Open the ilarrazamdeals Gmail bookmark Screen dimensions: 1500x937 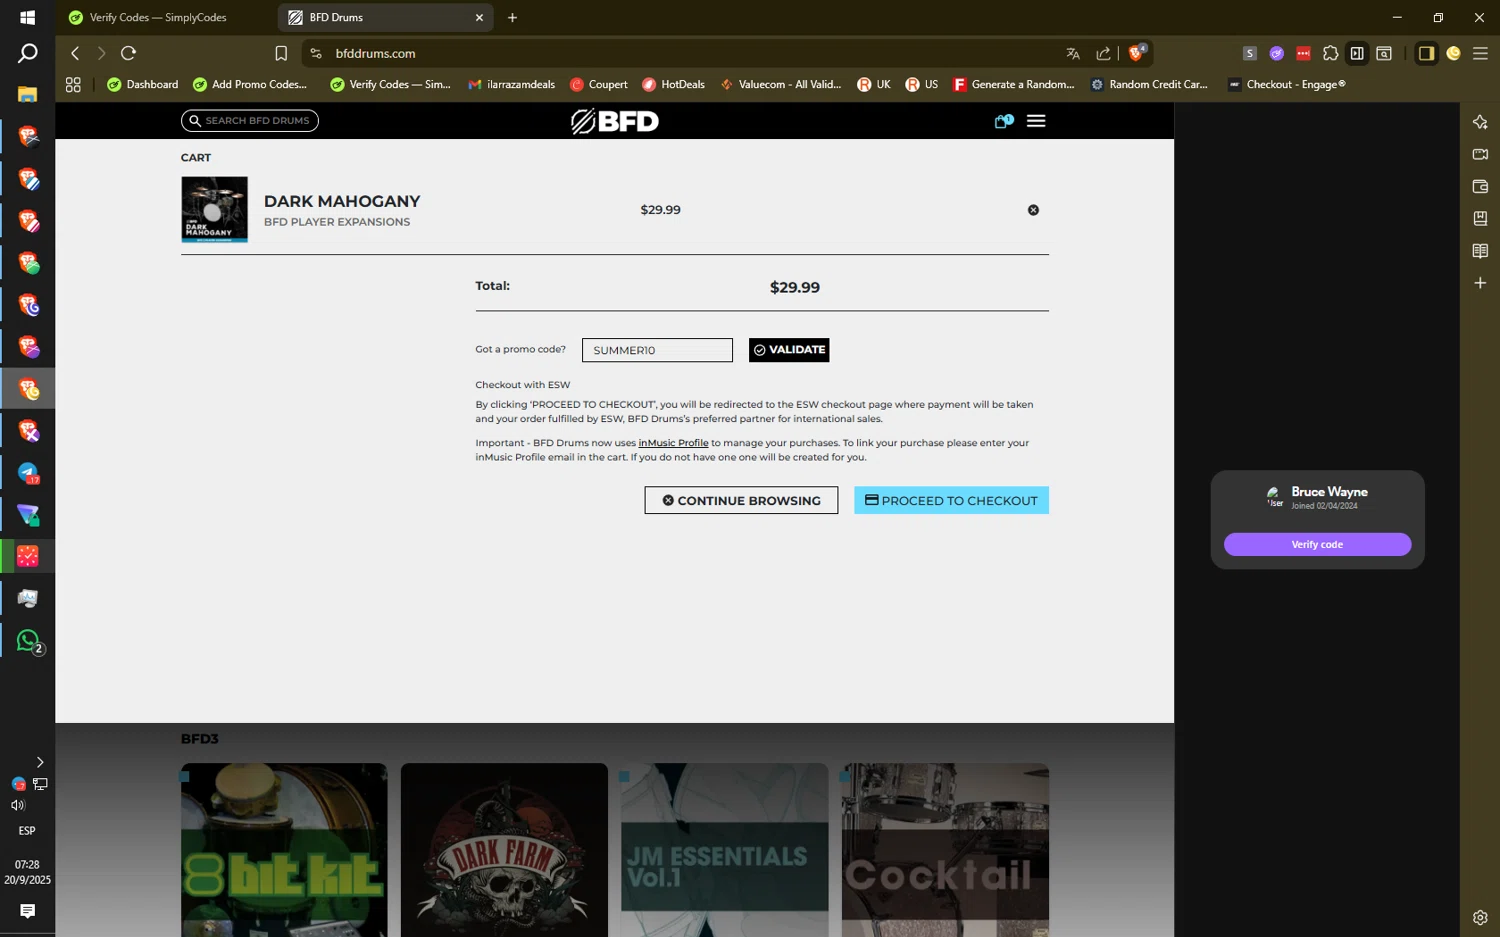click(x=511, y=85)
